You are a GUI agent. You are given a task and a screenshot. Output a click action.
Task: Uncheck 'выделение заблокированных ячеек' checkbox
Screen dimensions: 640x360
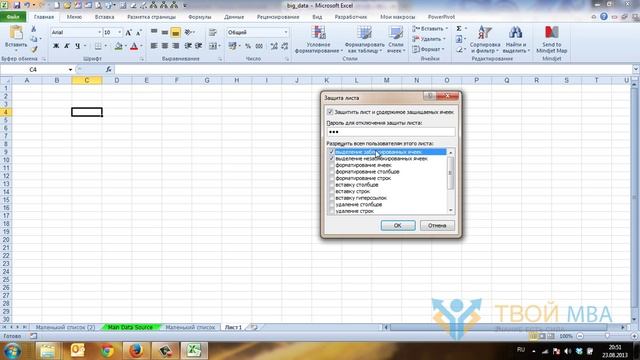click(331, 152)
